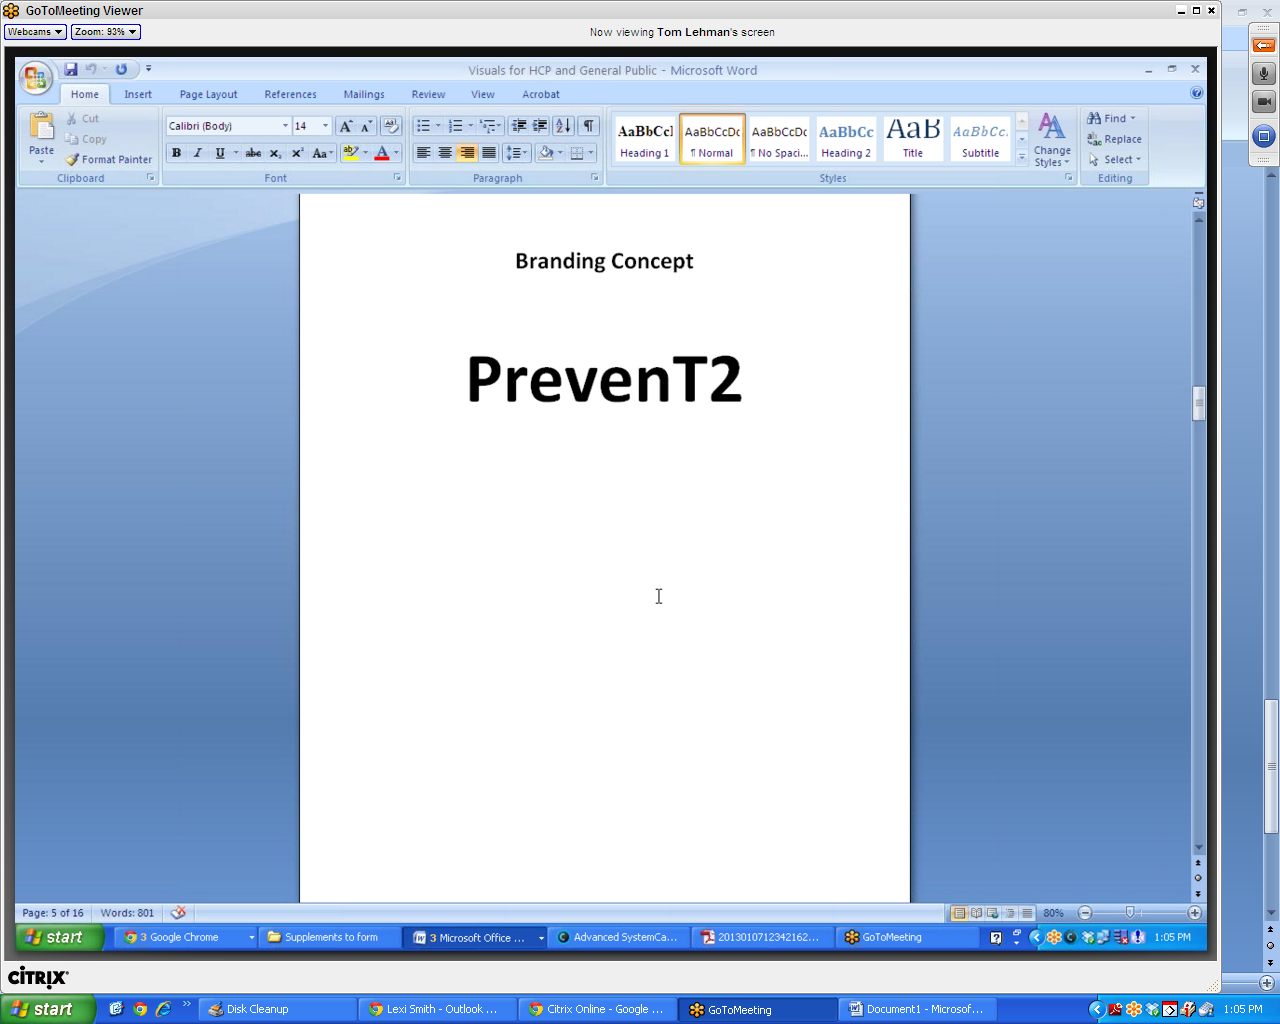Switch to the Mailings tab

click(364, 94)
